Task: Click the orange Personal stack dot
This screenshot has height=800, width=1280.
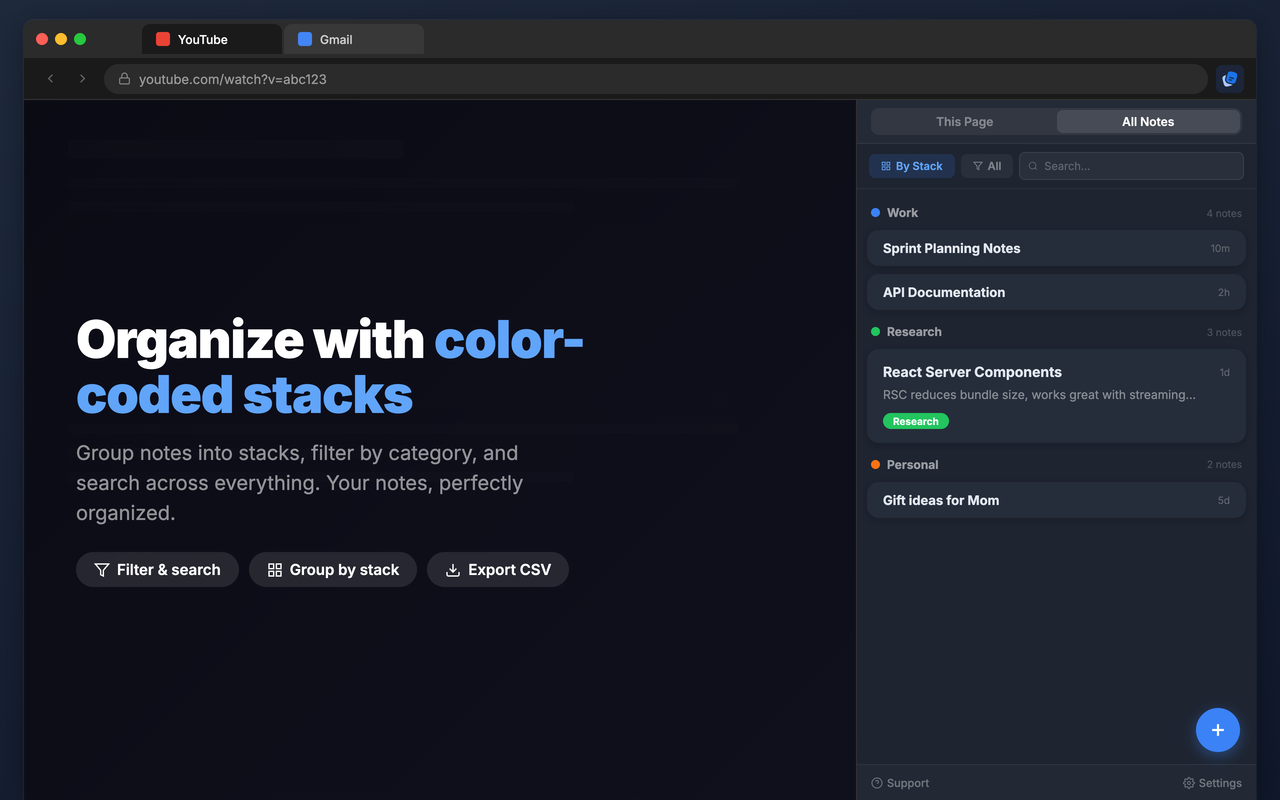Action: 876,464
